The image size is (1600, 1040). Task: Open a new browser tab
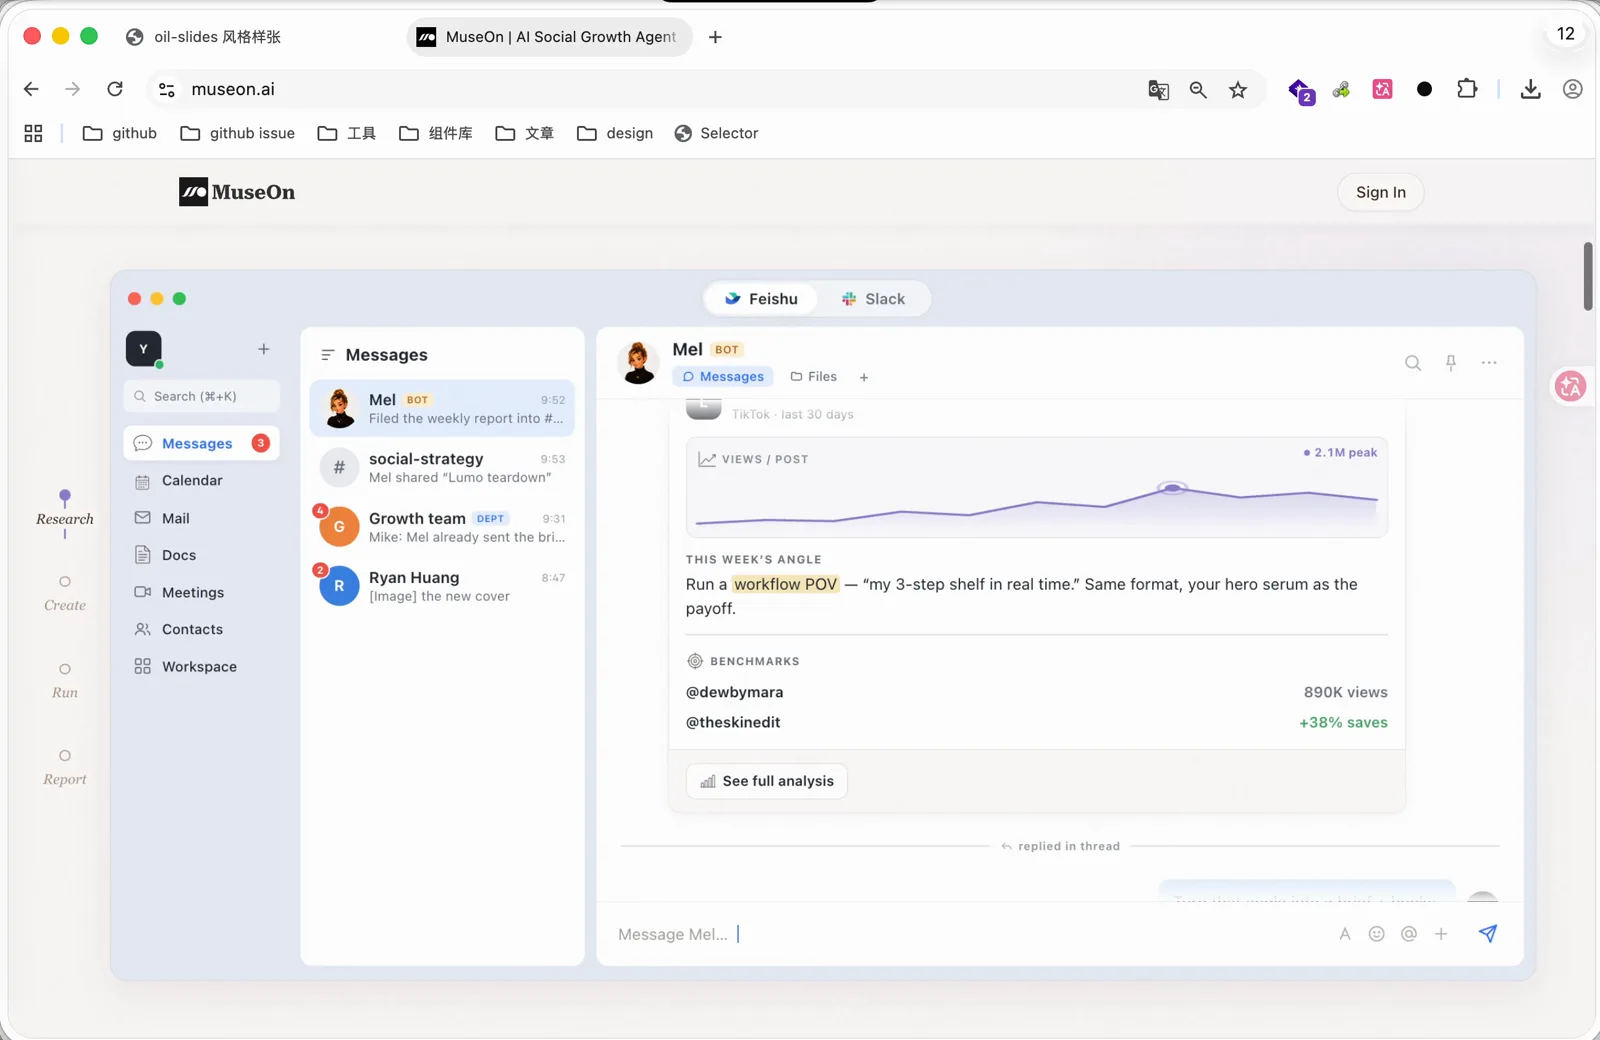click(x=715, y=37)
